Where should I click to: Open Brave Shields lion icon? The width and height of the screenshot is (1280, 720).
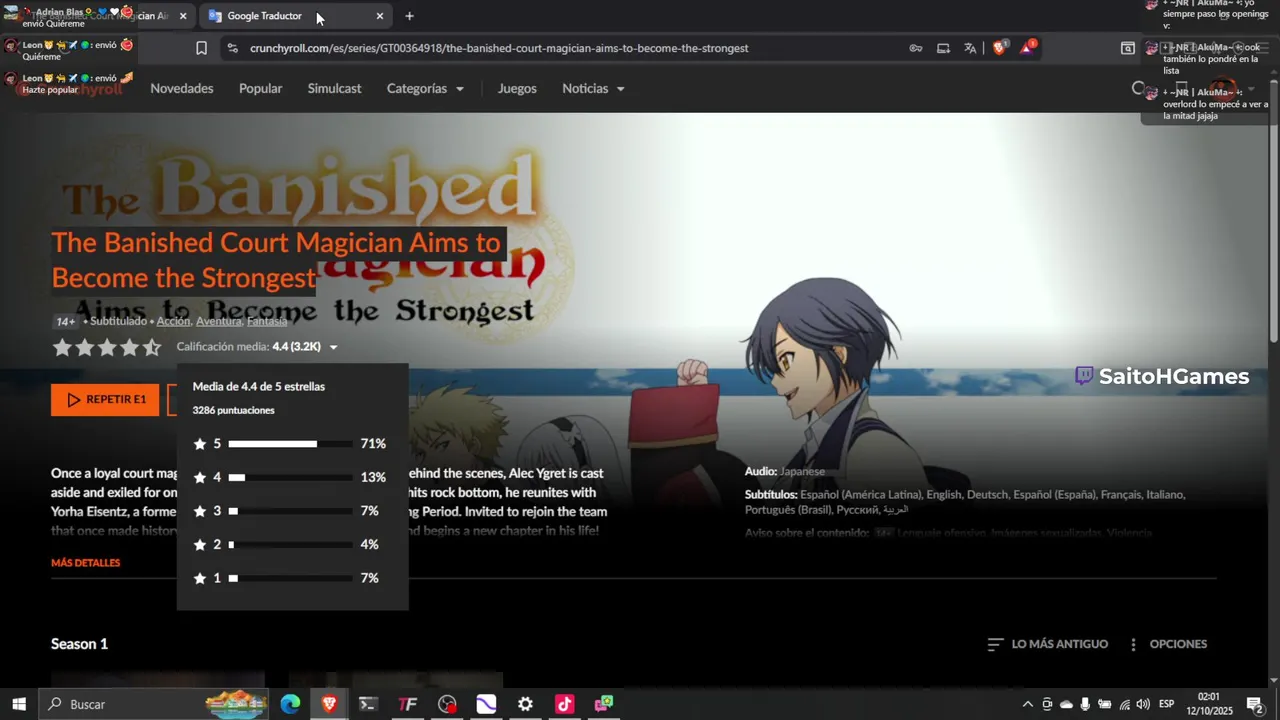999,48
